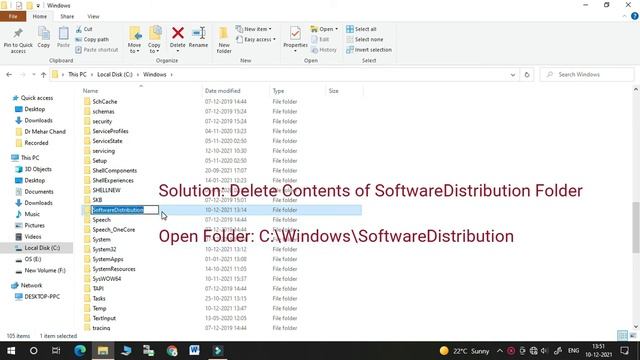Click the red Delete icon

[x=178, y=33]
